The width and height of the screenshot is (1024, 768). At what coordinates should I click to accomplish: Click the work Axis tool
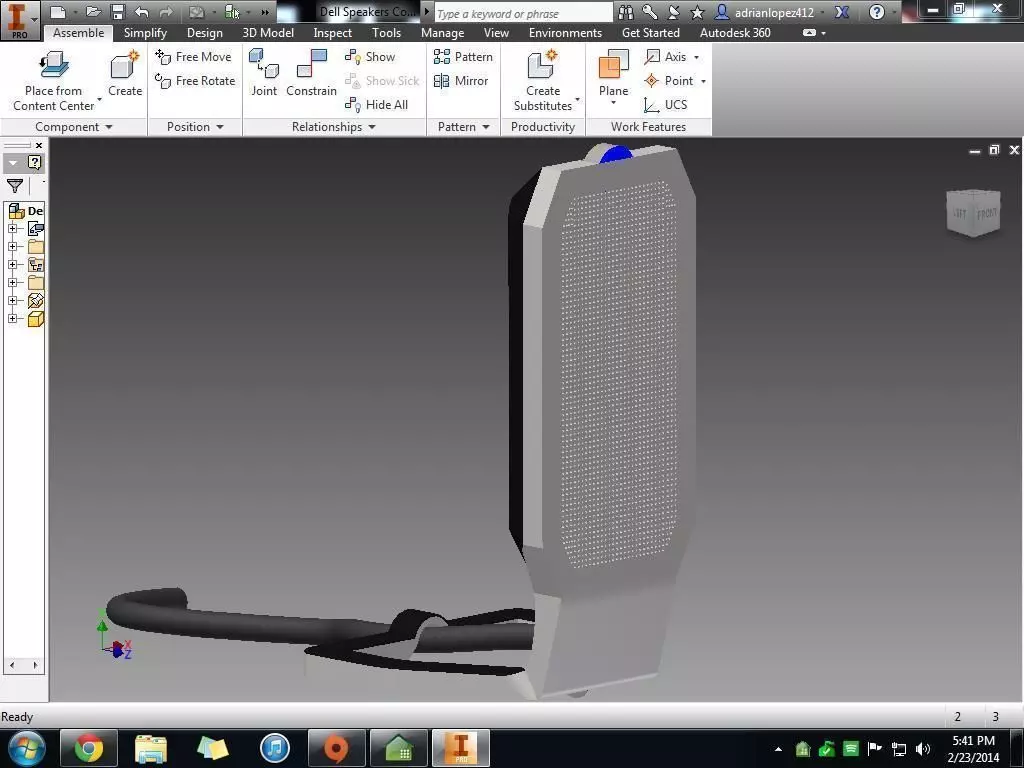665,57
